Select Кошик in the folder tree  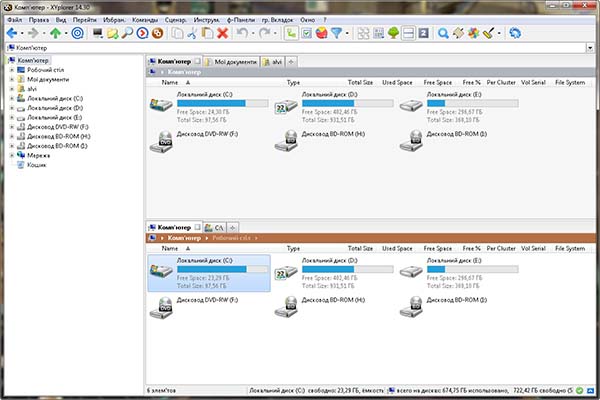point(37,165)
